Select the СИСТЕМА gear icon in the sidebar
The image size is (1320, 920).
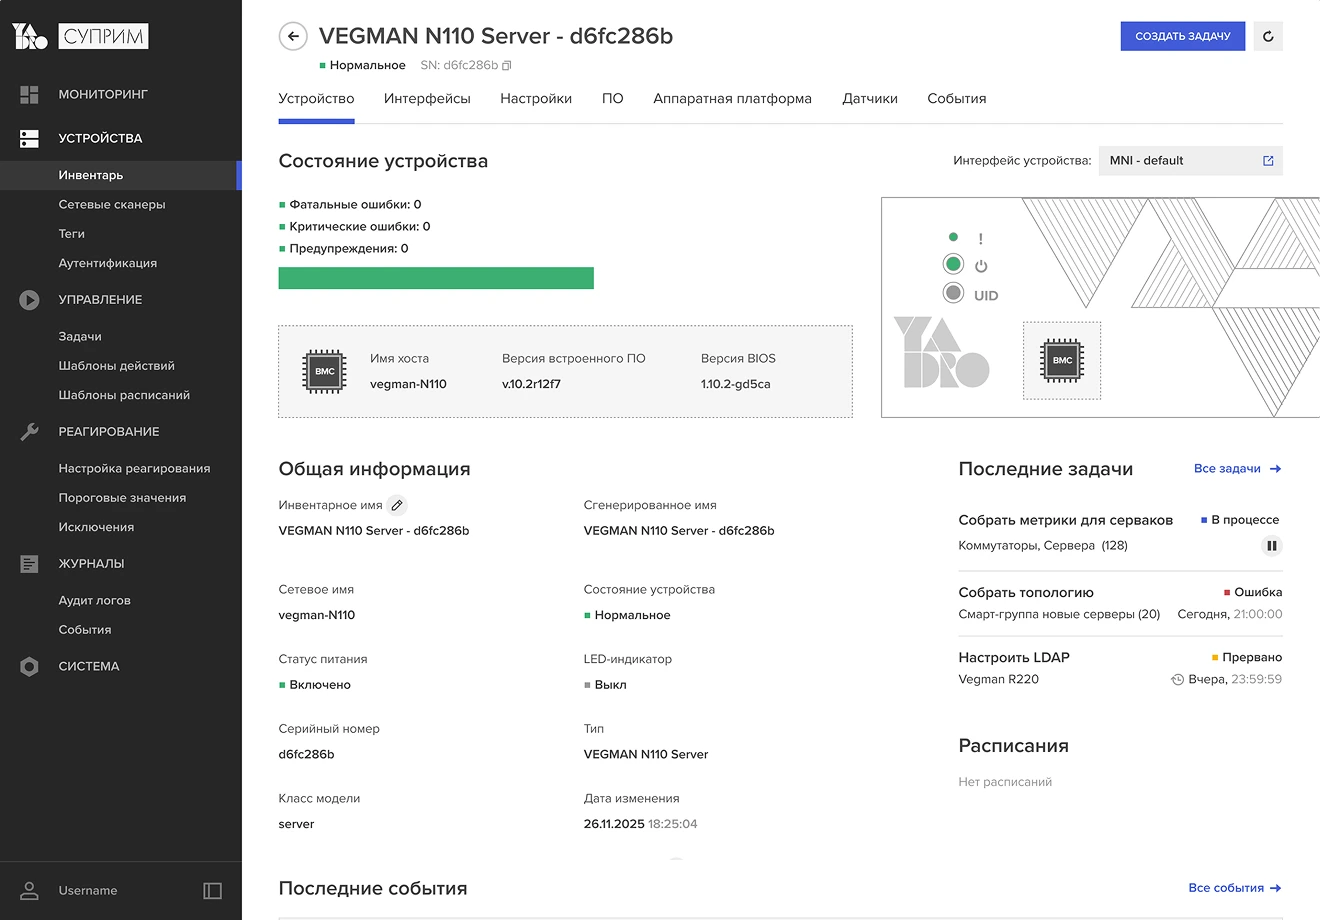tap(28, 666)
